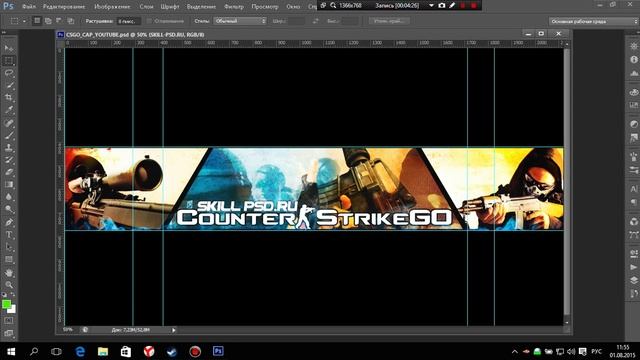
Task: Open the Изображение menu
Action: (x=112, y=7)
